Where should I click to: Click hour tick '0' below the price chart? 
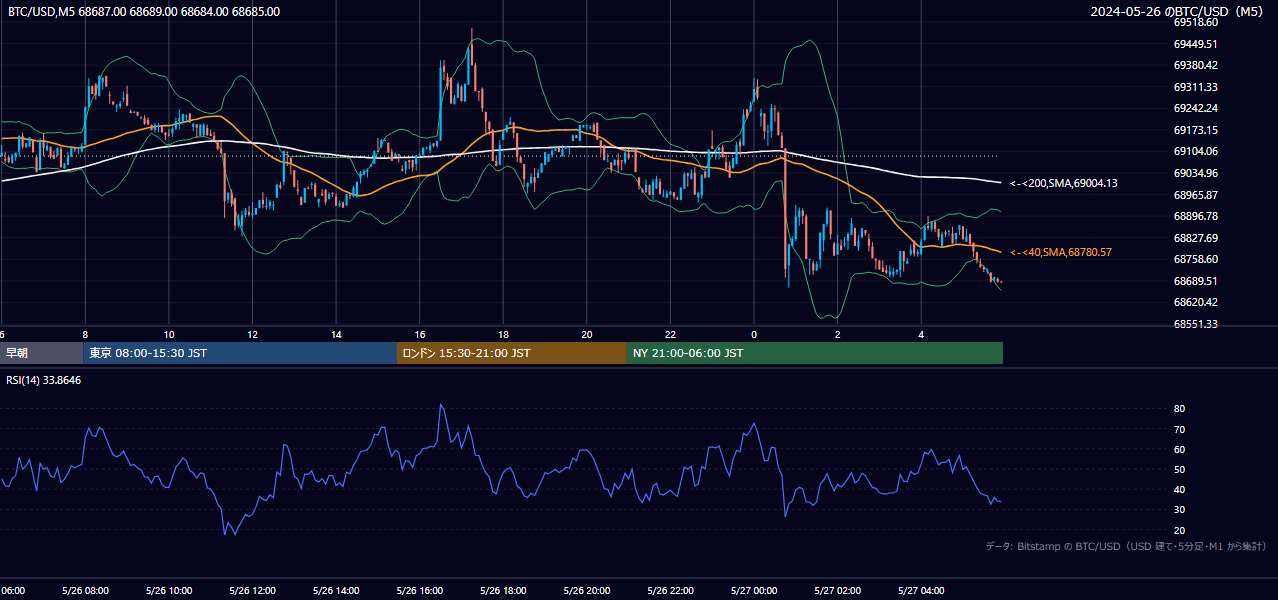click(754, 334)
